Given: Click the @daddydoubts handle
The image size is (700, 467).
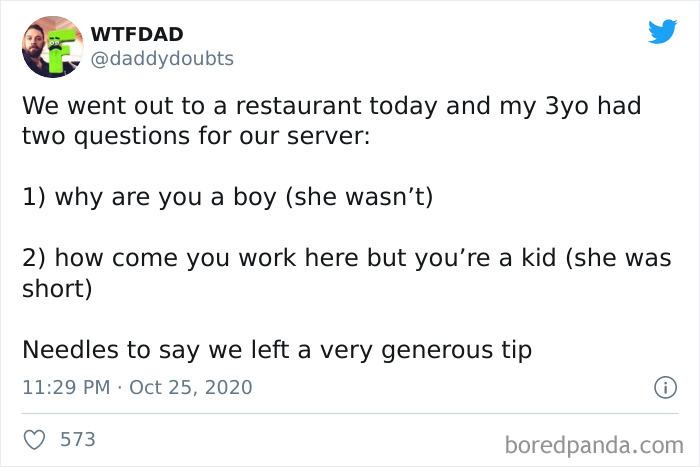Looking at the screenshot, I should click(162, 59).
